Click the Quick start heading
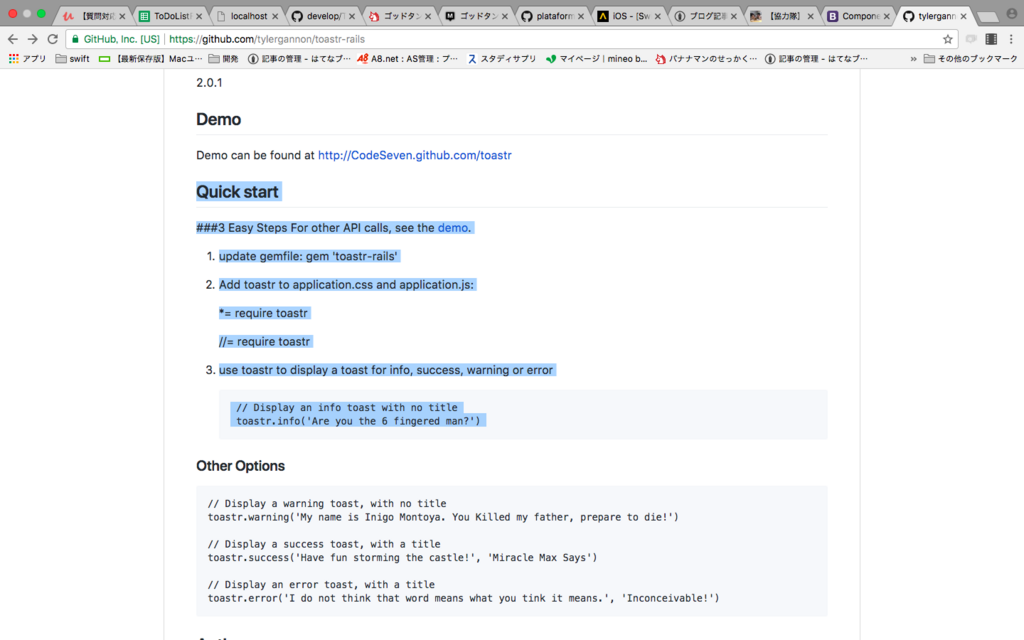The image size is (1024, 640). [238, 192]
